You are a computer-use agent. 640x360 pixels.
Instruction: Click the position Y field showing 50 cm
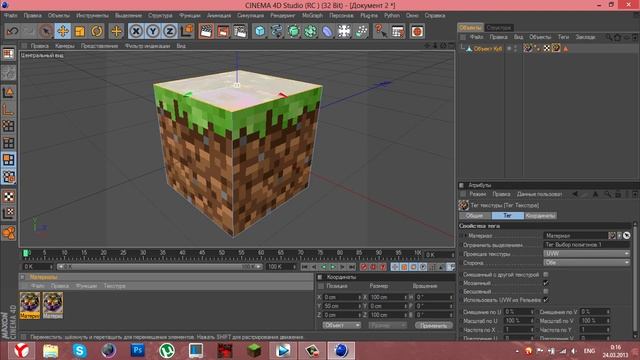[341, 306]
